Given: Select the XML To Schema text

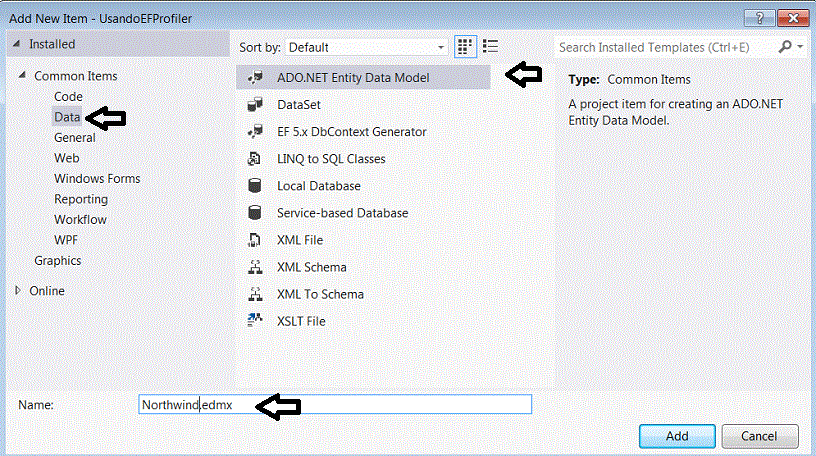Looking at the screenshot, I should coord(320,294).
